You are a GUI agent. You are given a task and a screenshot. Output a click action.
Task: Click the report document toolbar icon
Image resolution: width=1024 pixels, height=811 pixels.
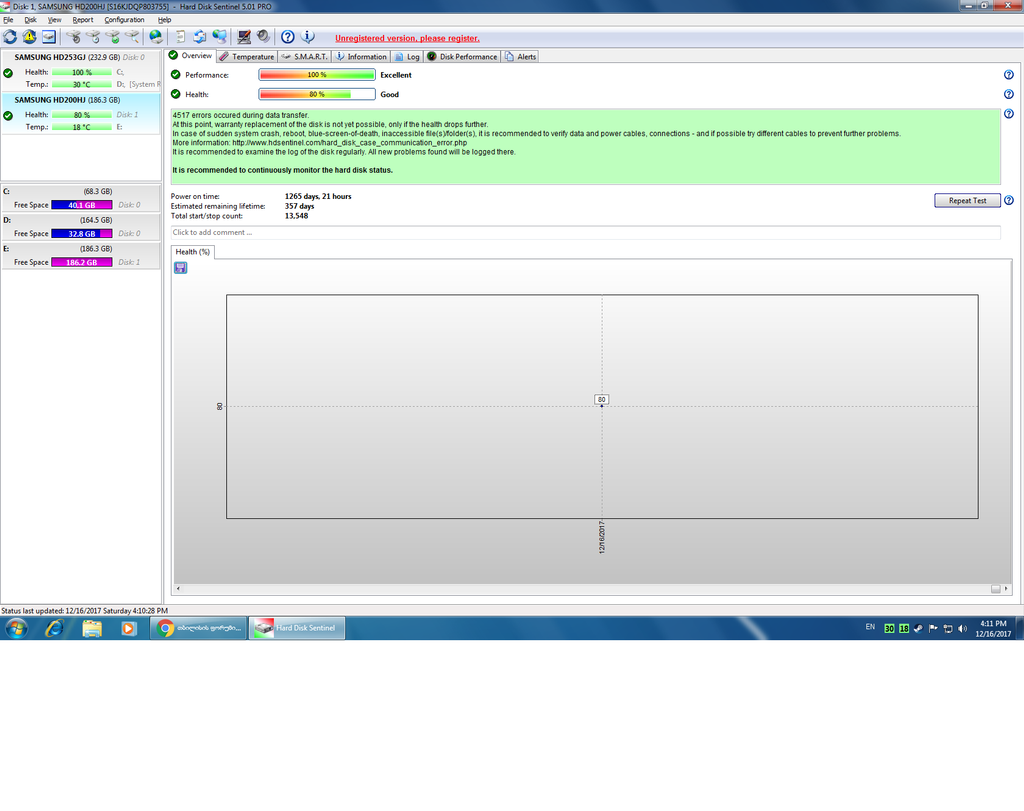pos(180,37)
